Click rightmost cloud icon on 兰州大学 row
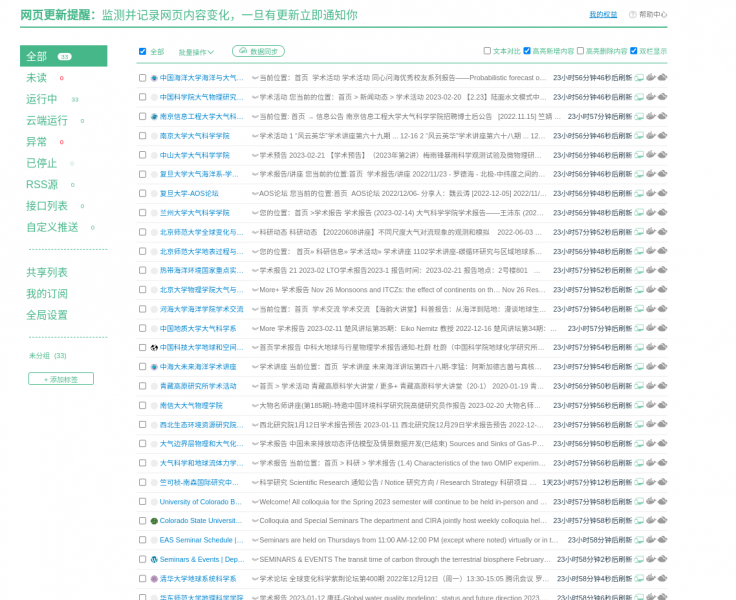This screenshot has height=600, width=736. pos(663,213)
